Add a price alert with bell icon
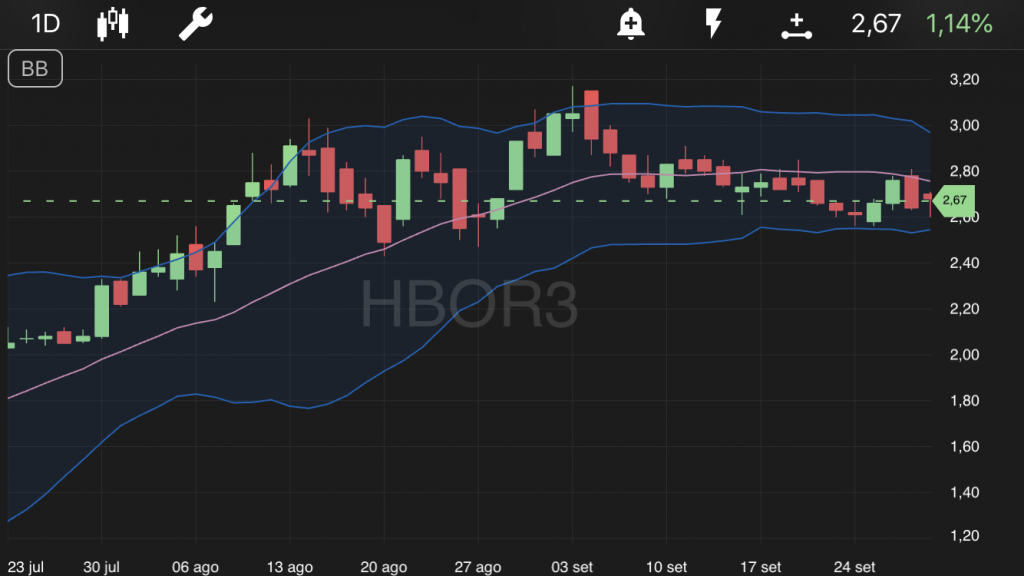The width and height of the screenshot is (1024, 576). [631, 24]
